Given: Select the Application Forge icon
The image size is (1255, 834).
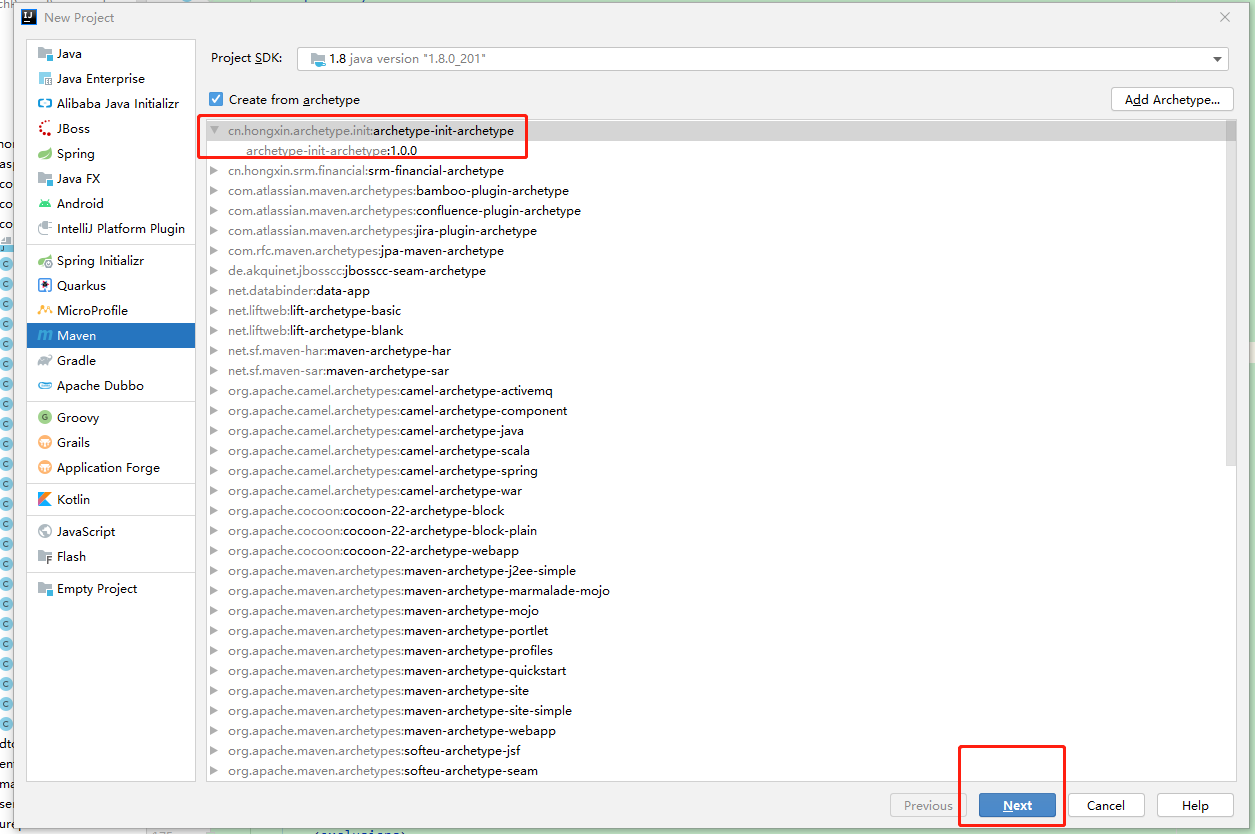Looking at the screenshot, I should tap(44, 468).
